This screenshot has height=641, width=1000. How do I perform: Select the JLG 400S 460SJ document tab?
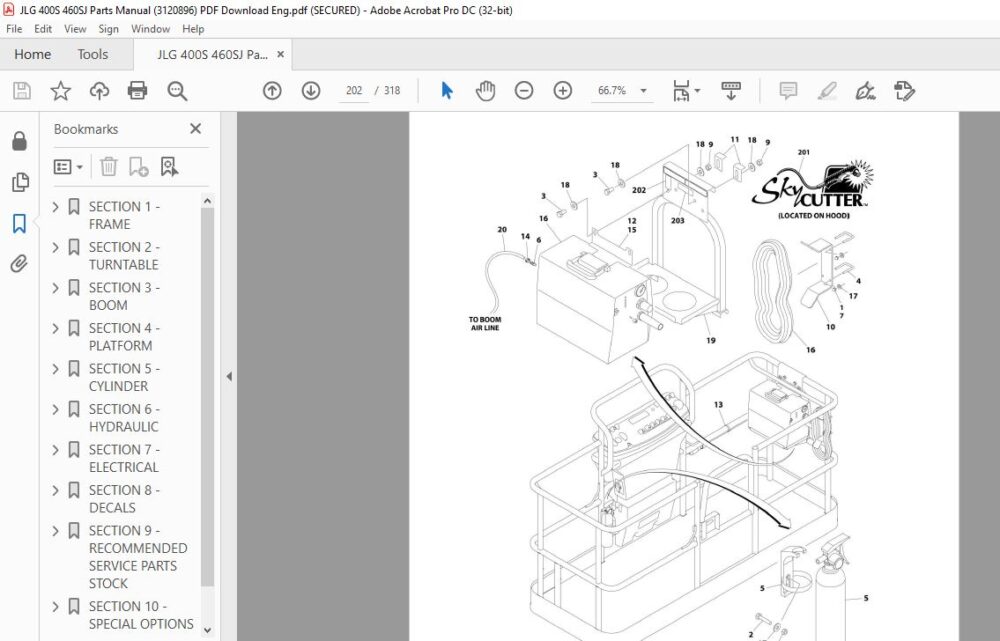(x=212, y=54)
